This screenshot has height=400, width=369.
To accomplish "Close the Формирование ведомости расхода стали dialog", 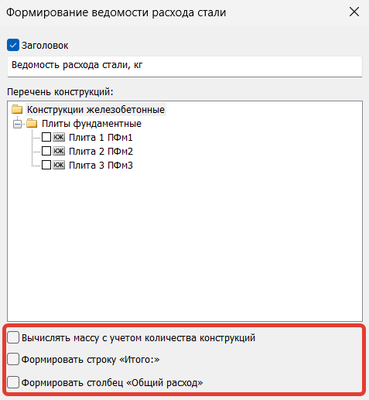I will tap(354, 12).
